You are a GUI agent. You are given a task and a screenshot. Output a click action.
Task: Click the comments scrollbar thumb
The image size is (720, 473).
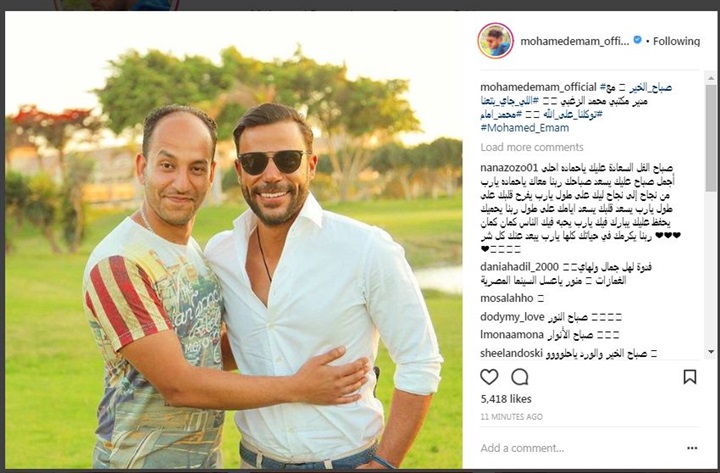point(711,138)
